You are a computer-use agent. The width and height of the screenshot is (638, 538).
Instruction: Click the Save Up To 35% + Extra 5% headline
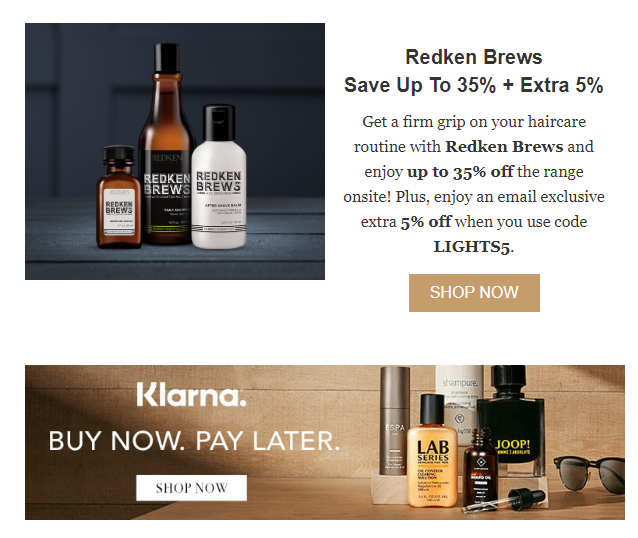point(474,85)
